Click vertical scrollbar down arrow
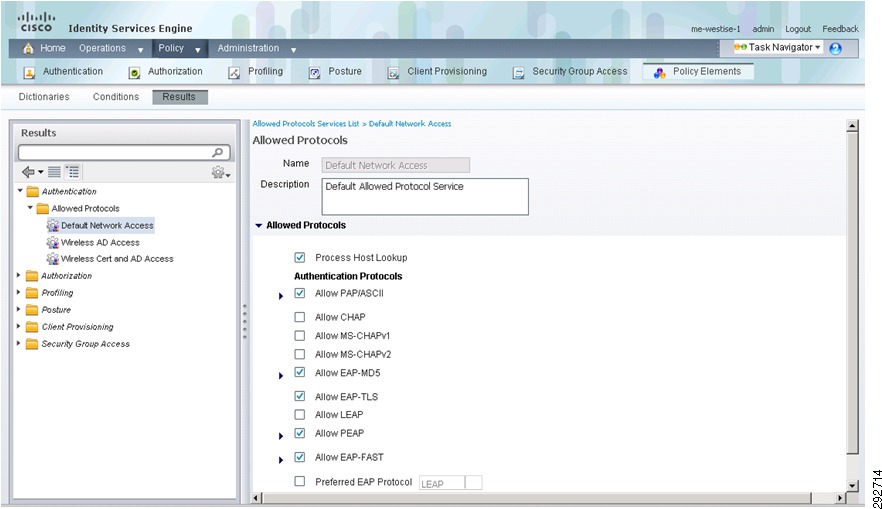This screenshot has height=509, width=882. point(852,485)
